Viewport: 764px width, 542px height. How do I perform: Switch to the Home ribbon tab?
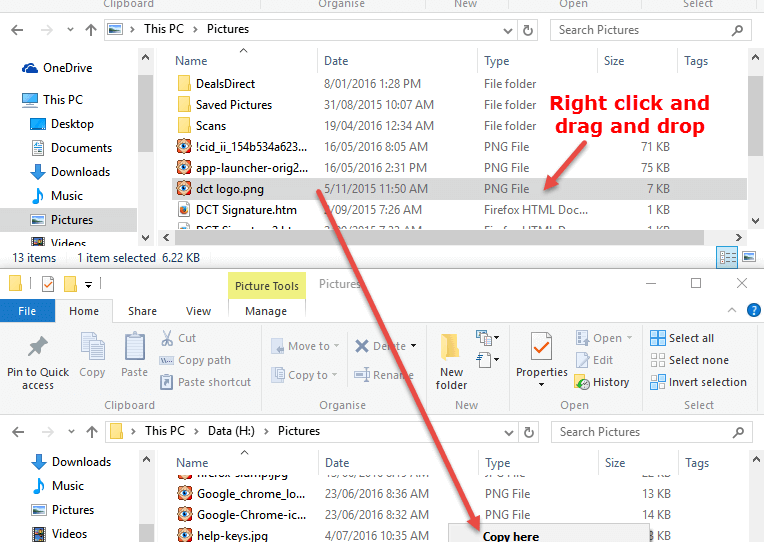[84, 311]
